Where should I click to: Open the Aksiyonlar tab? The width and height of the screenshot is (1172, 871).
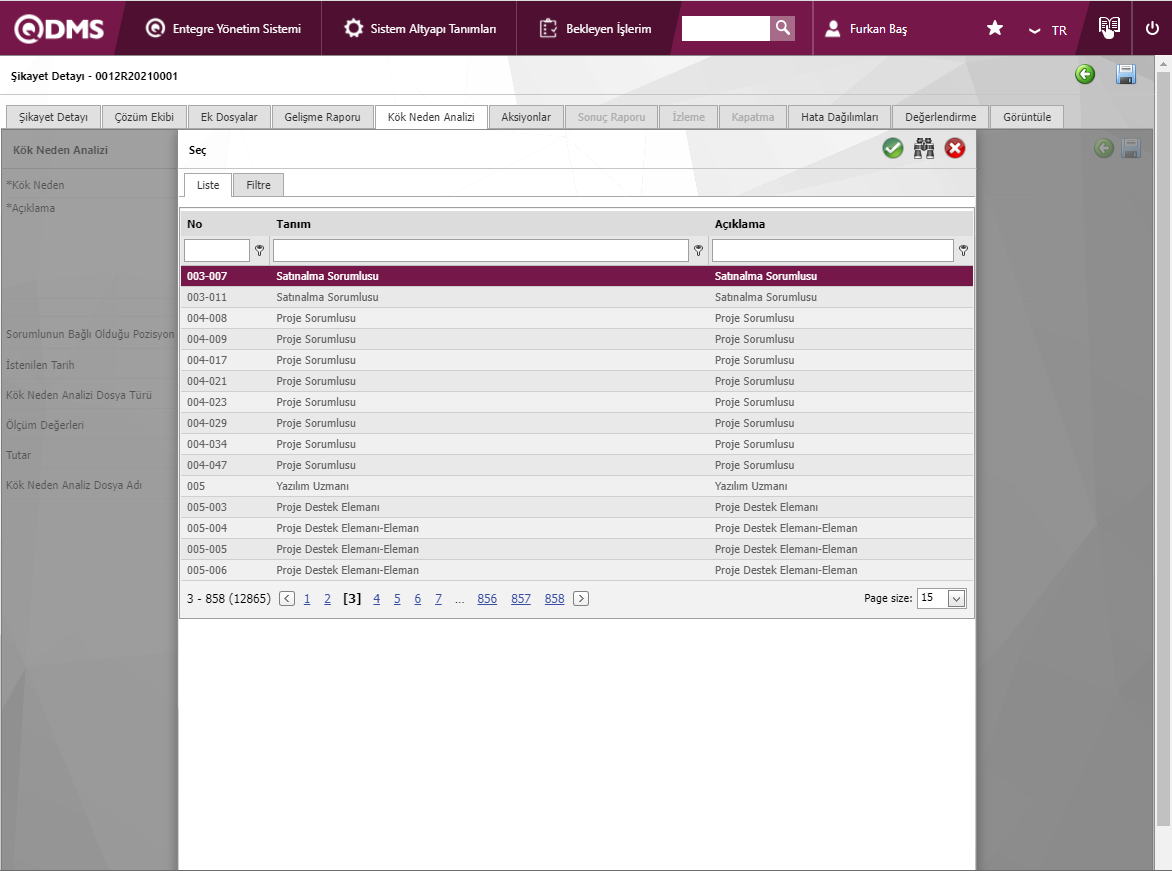[x=526, y=117]
